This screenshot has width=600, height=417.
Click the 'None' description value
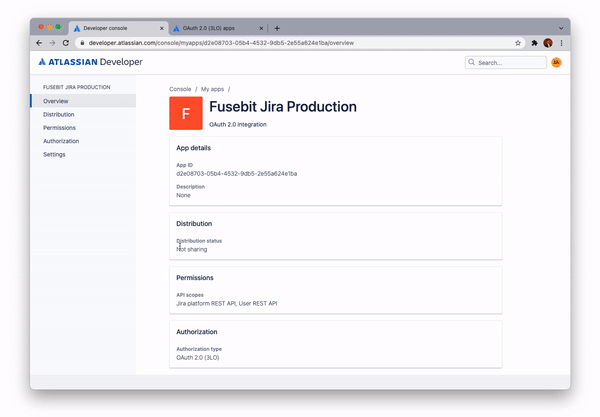(183, 195)
